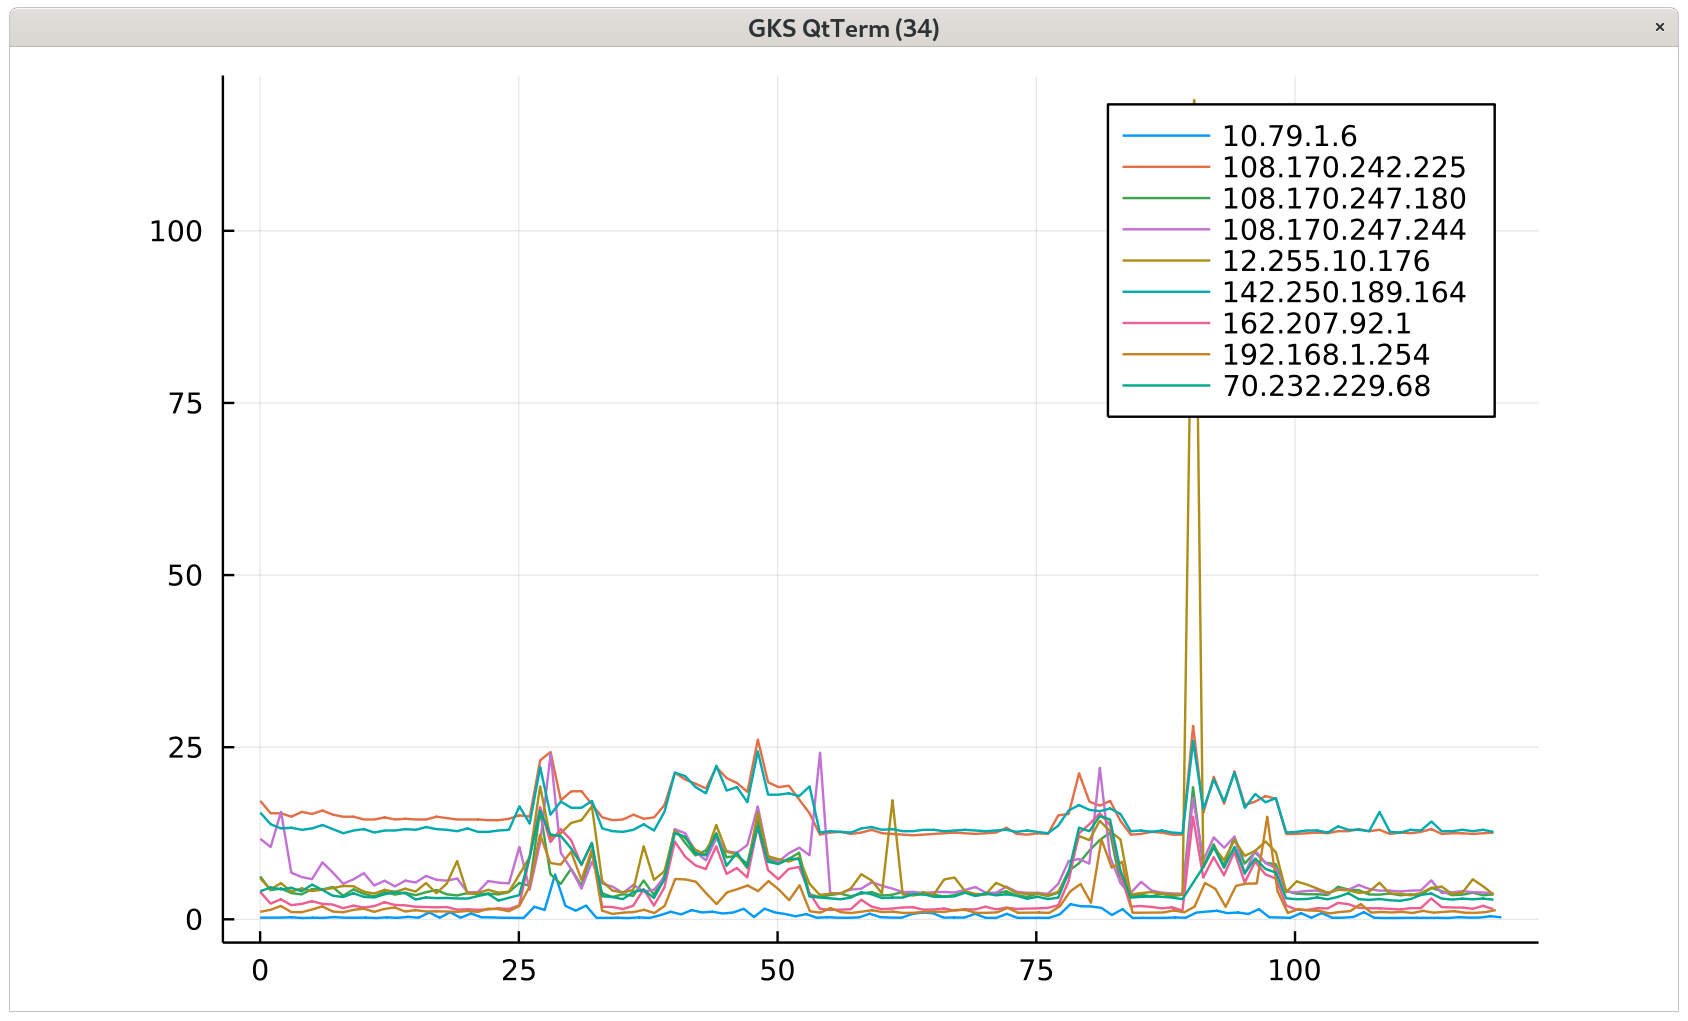Click the blue line swatch for 10.79.1.6
The image size is (1688, 1021).
point(1165,136)
